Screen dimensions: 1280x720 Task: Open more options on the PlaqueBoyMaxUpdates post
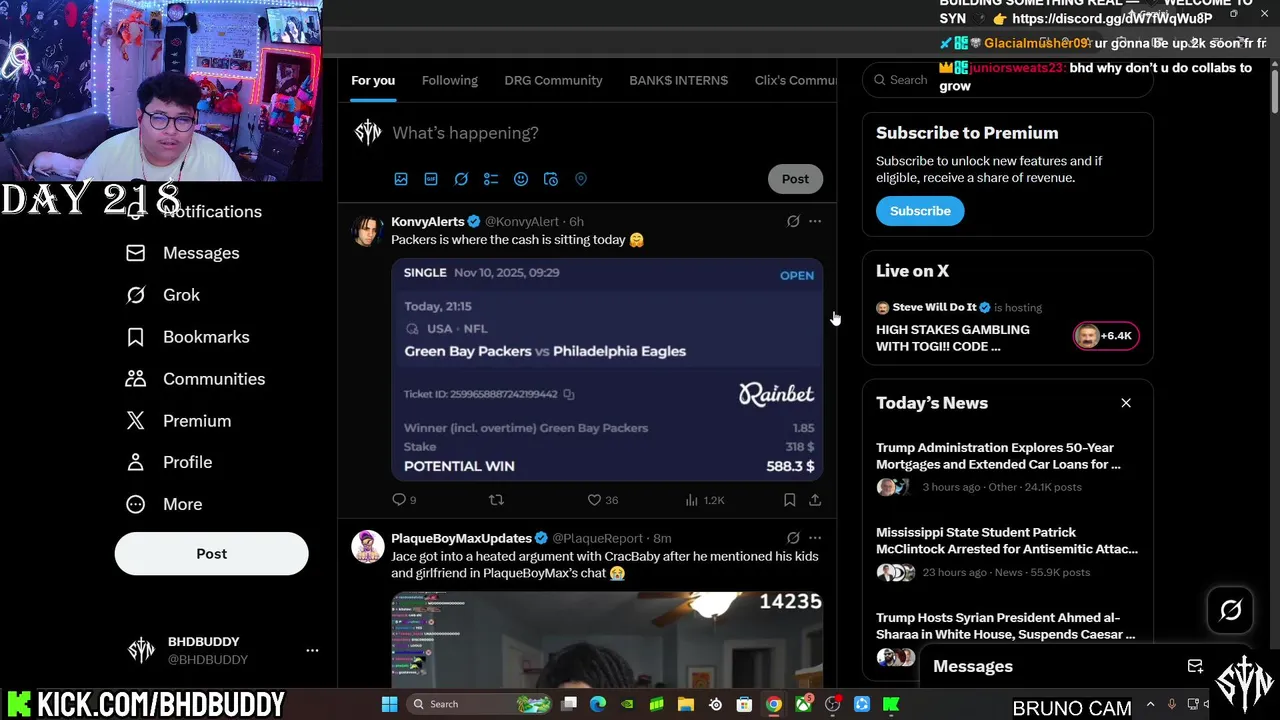pos(815,538)
